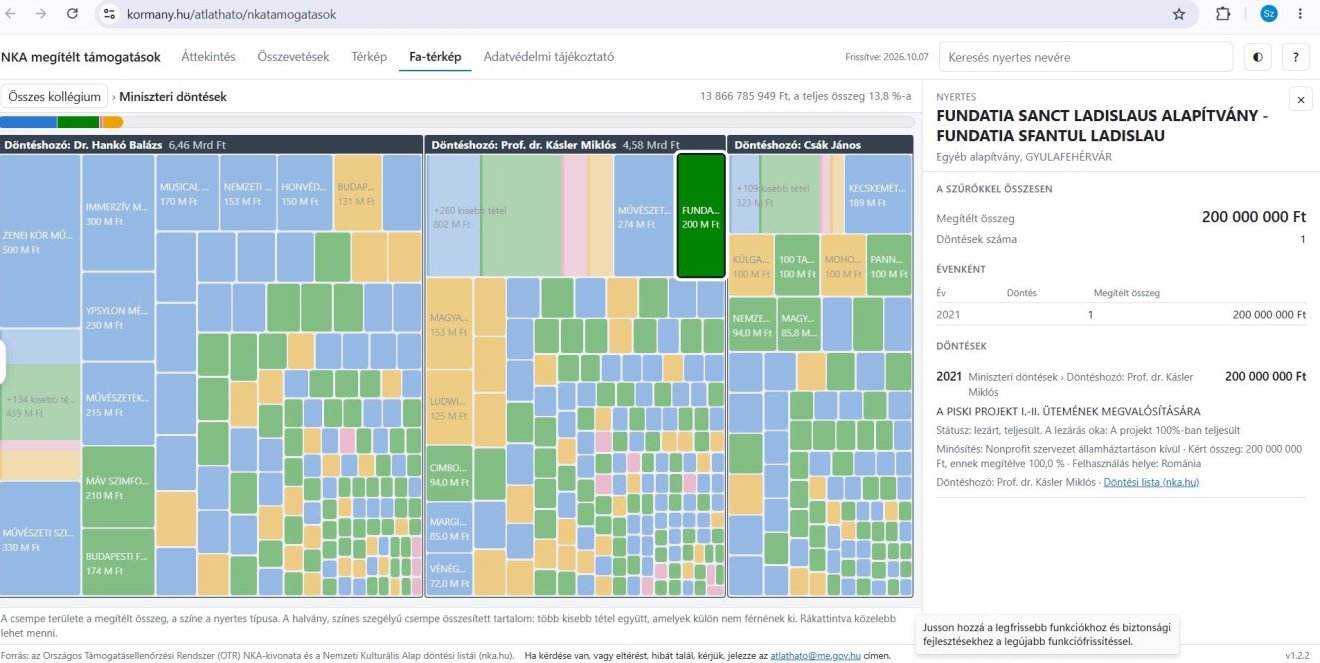Switch to the Áttekintés tab
This screenshot has width=1320, height=663.
208,57
